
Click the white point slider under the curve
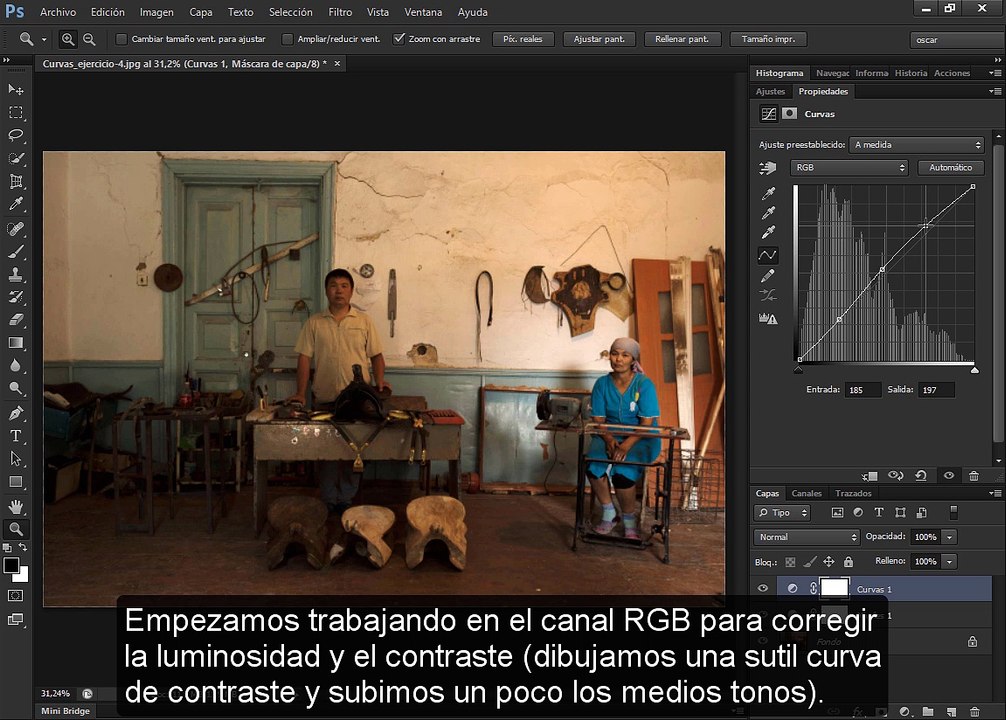click(x=975, y=370)
